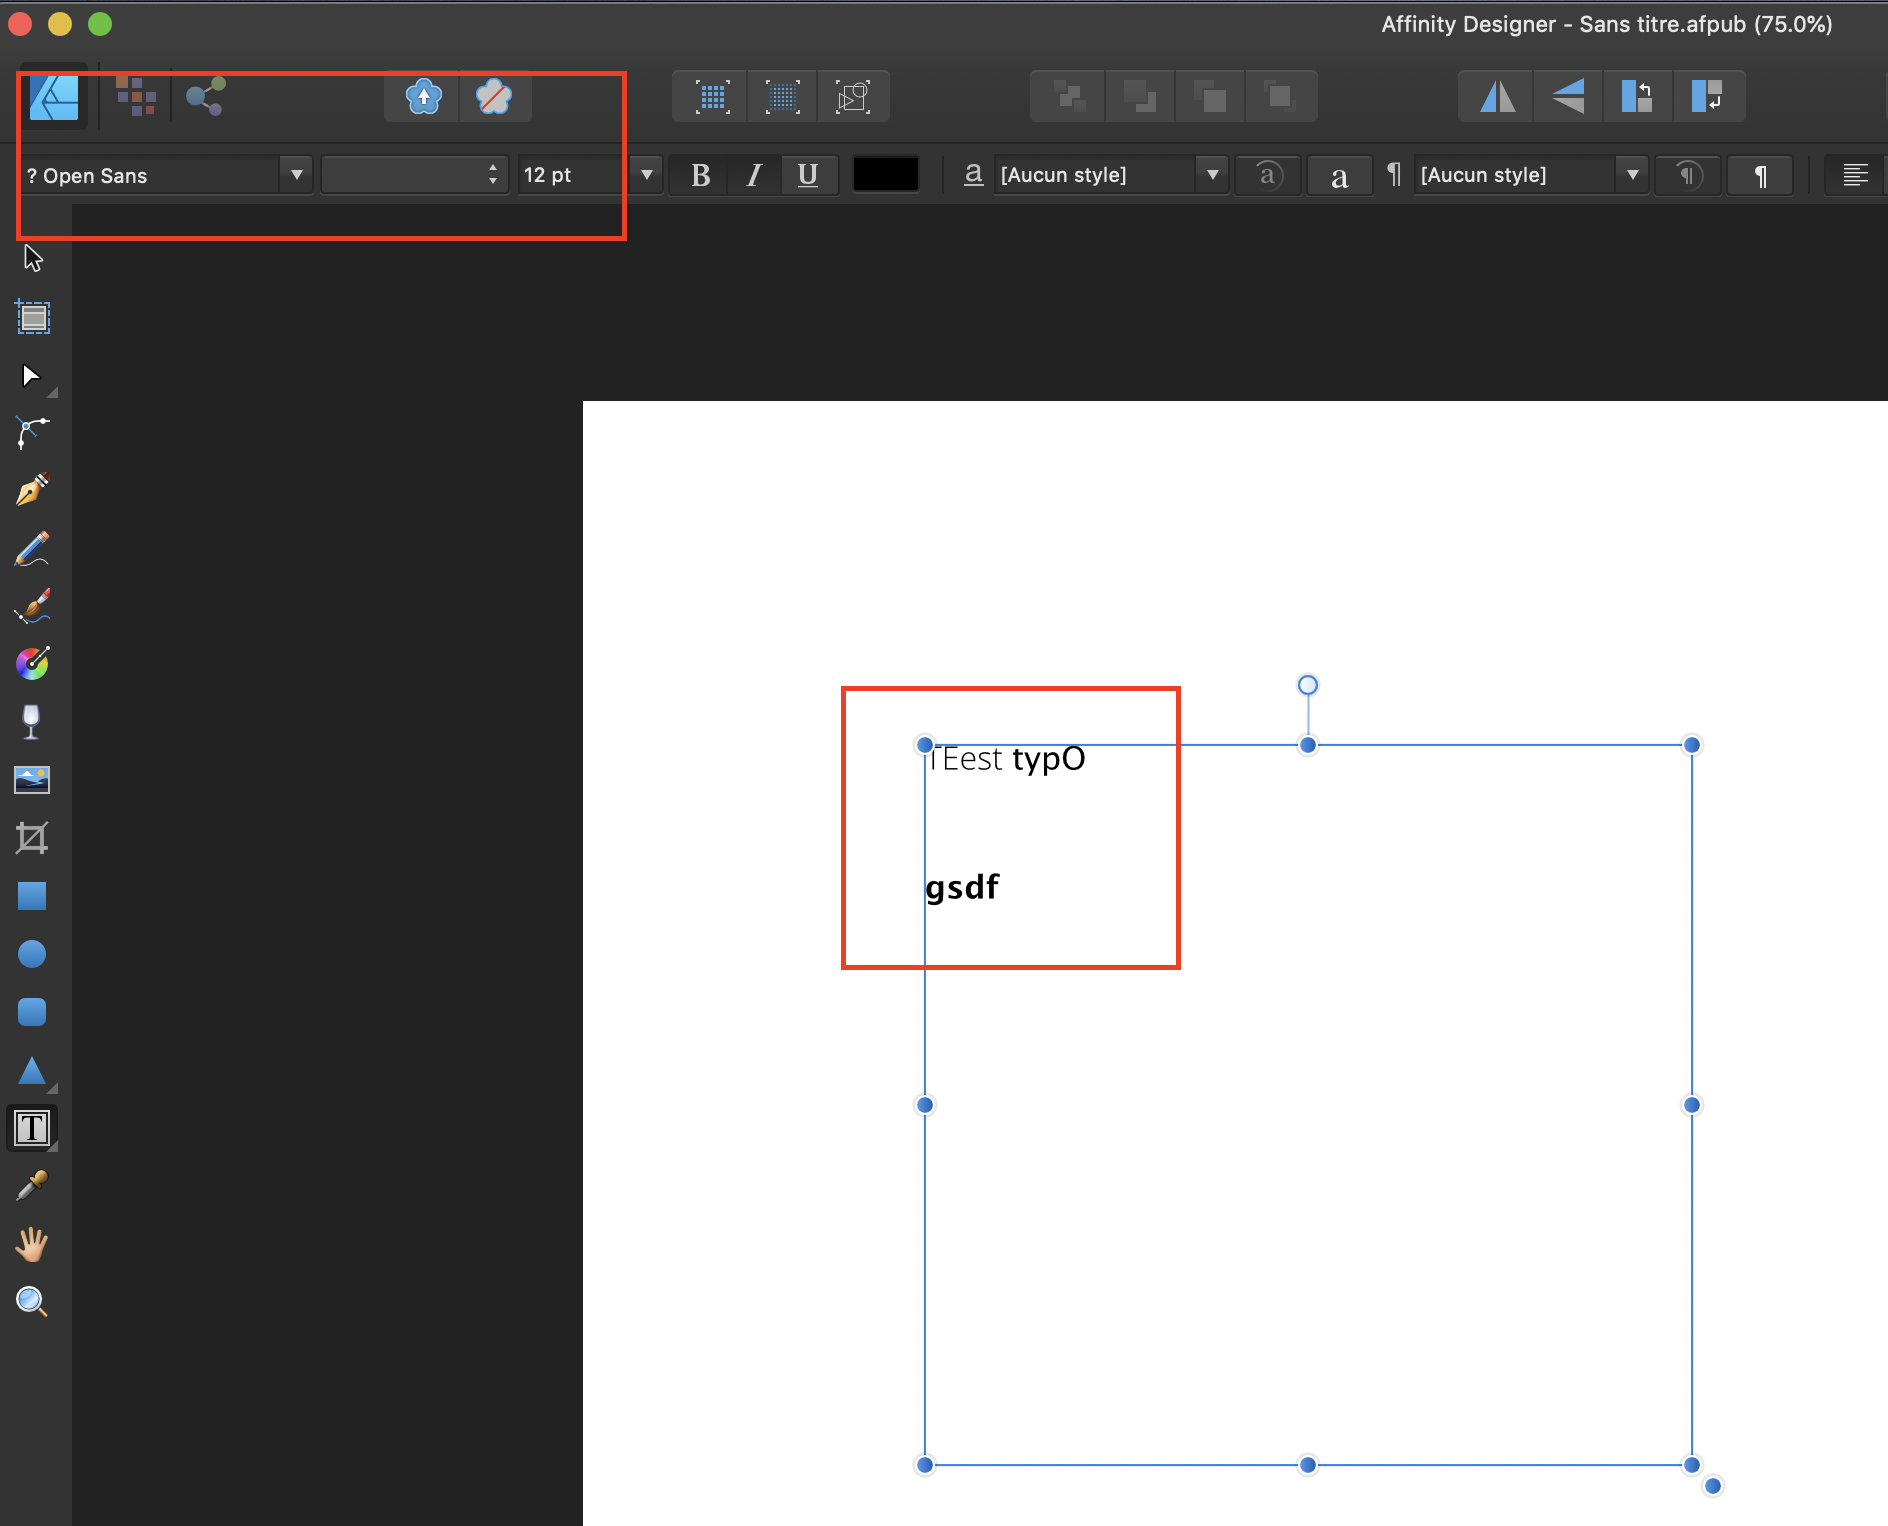Click the text frame rotation handle
The width and height of the screenshot is (1888, 1526).
(1308, 685)
